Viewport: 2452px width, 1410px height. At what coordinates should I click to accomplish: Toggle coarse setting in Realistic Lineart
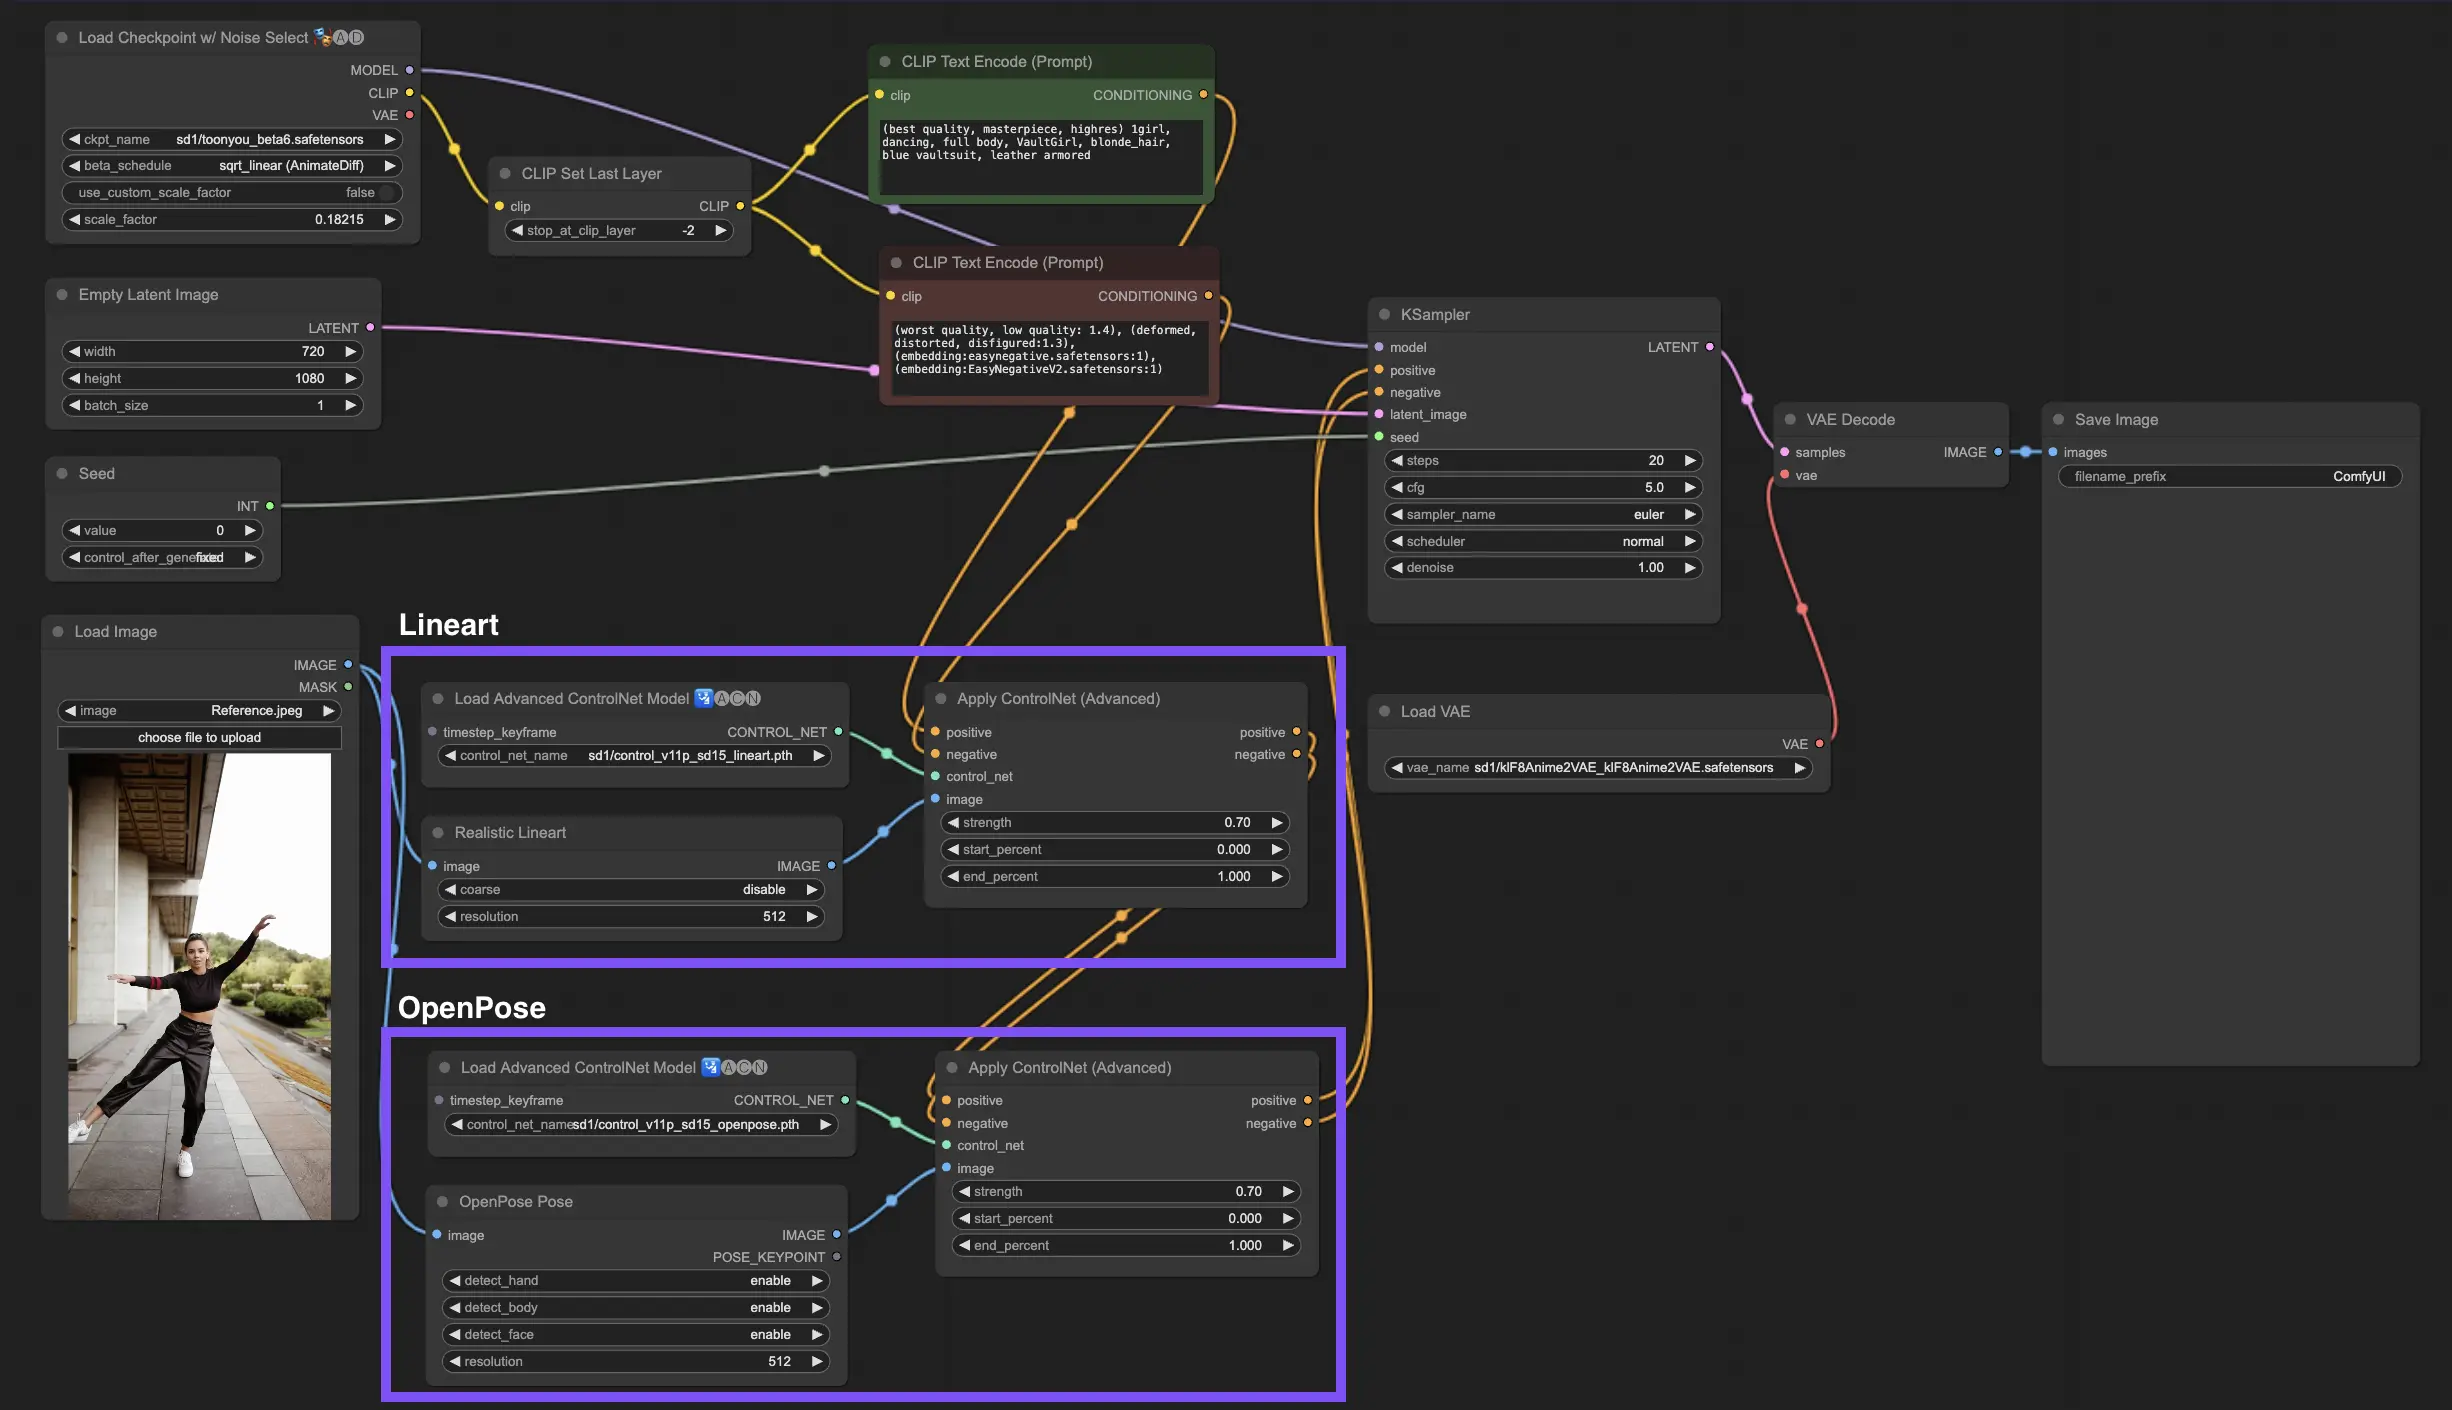(631, 889)
